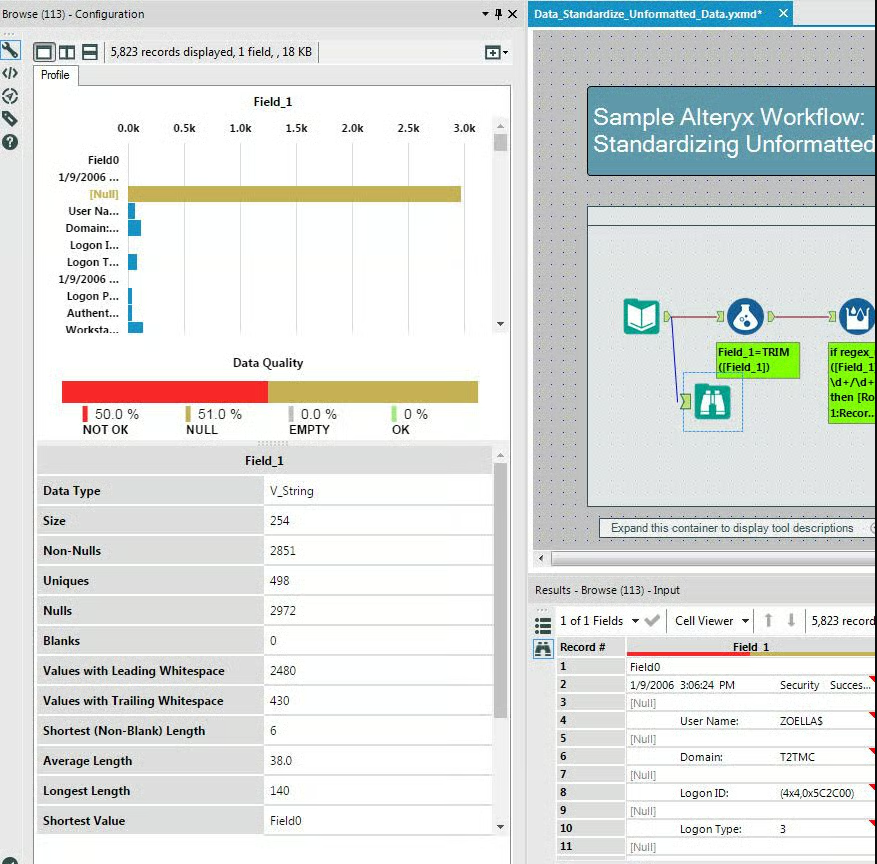Open the new window dropdown arrow
This screenshot has height=864, width=877.
click(506, 53)
